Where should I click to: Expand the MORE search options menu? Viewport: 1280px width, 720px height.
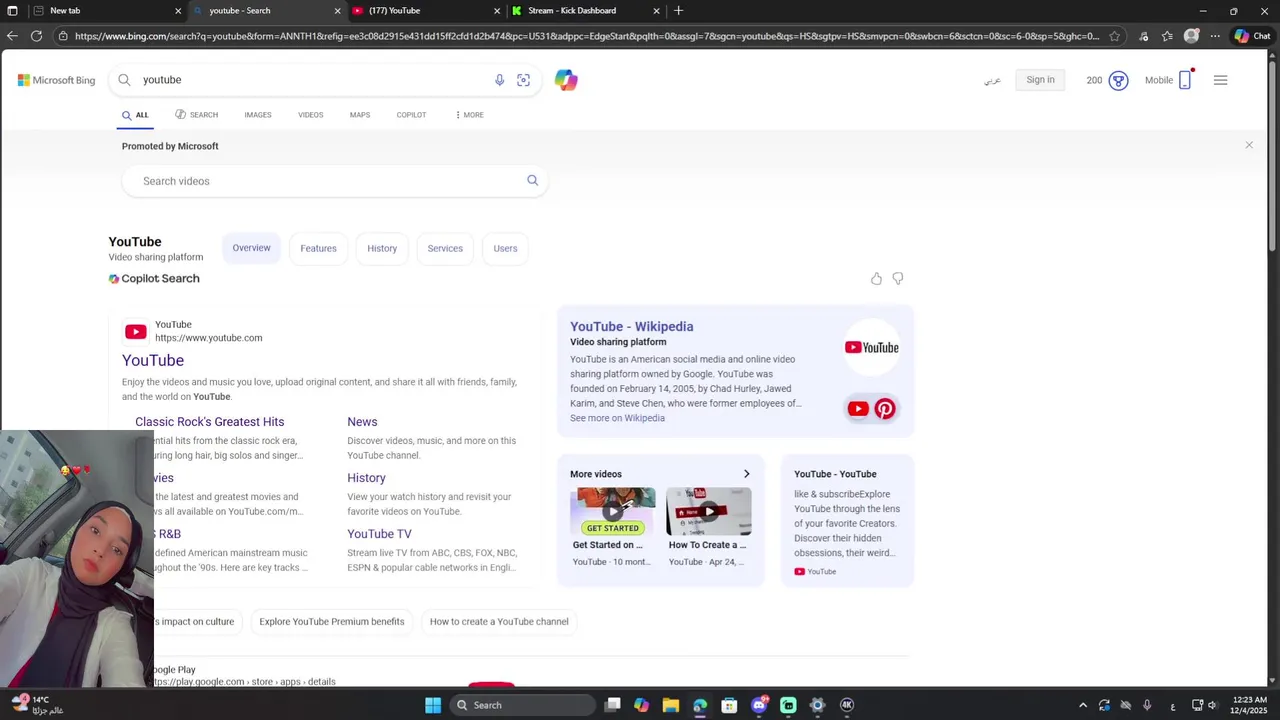pyautogui.click(x=469, y=115)
